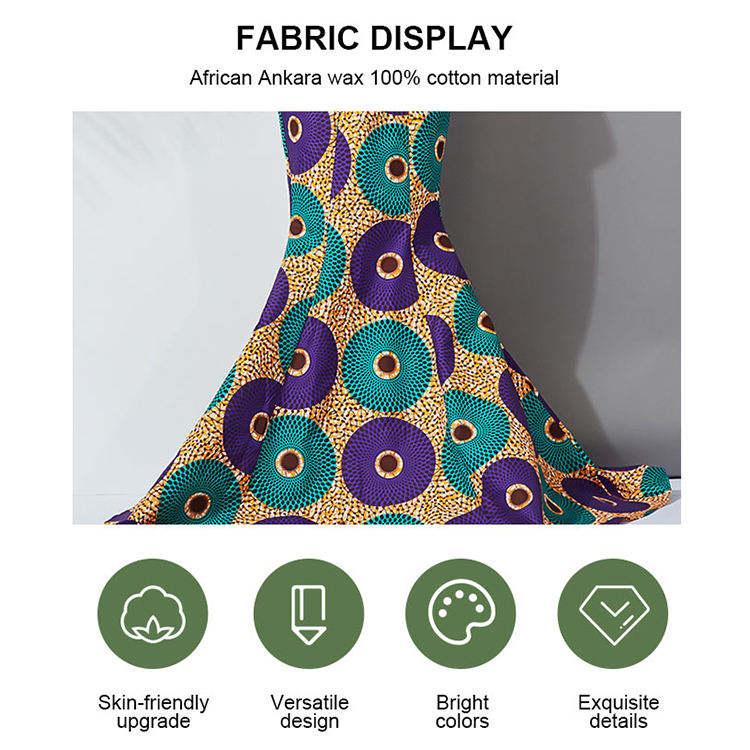
Task: Click the teal circle motif at fabric center
Action: (386, 365)
